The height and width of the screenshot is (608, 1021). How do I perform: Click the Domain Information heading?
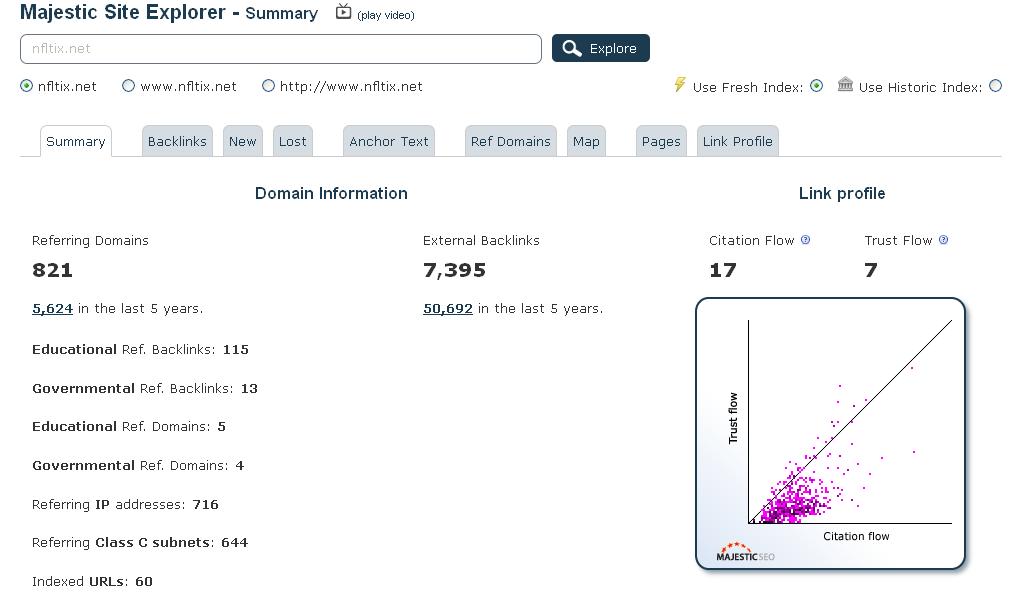tap(331, 193)
